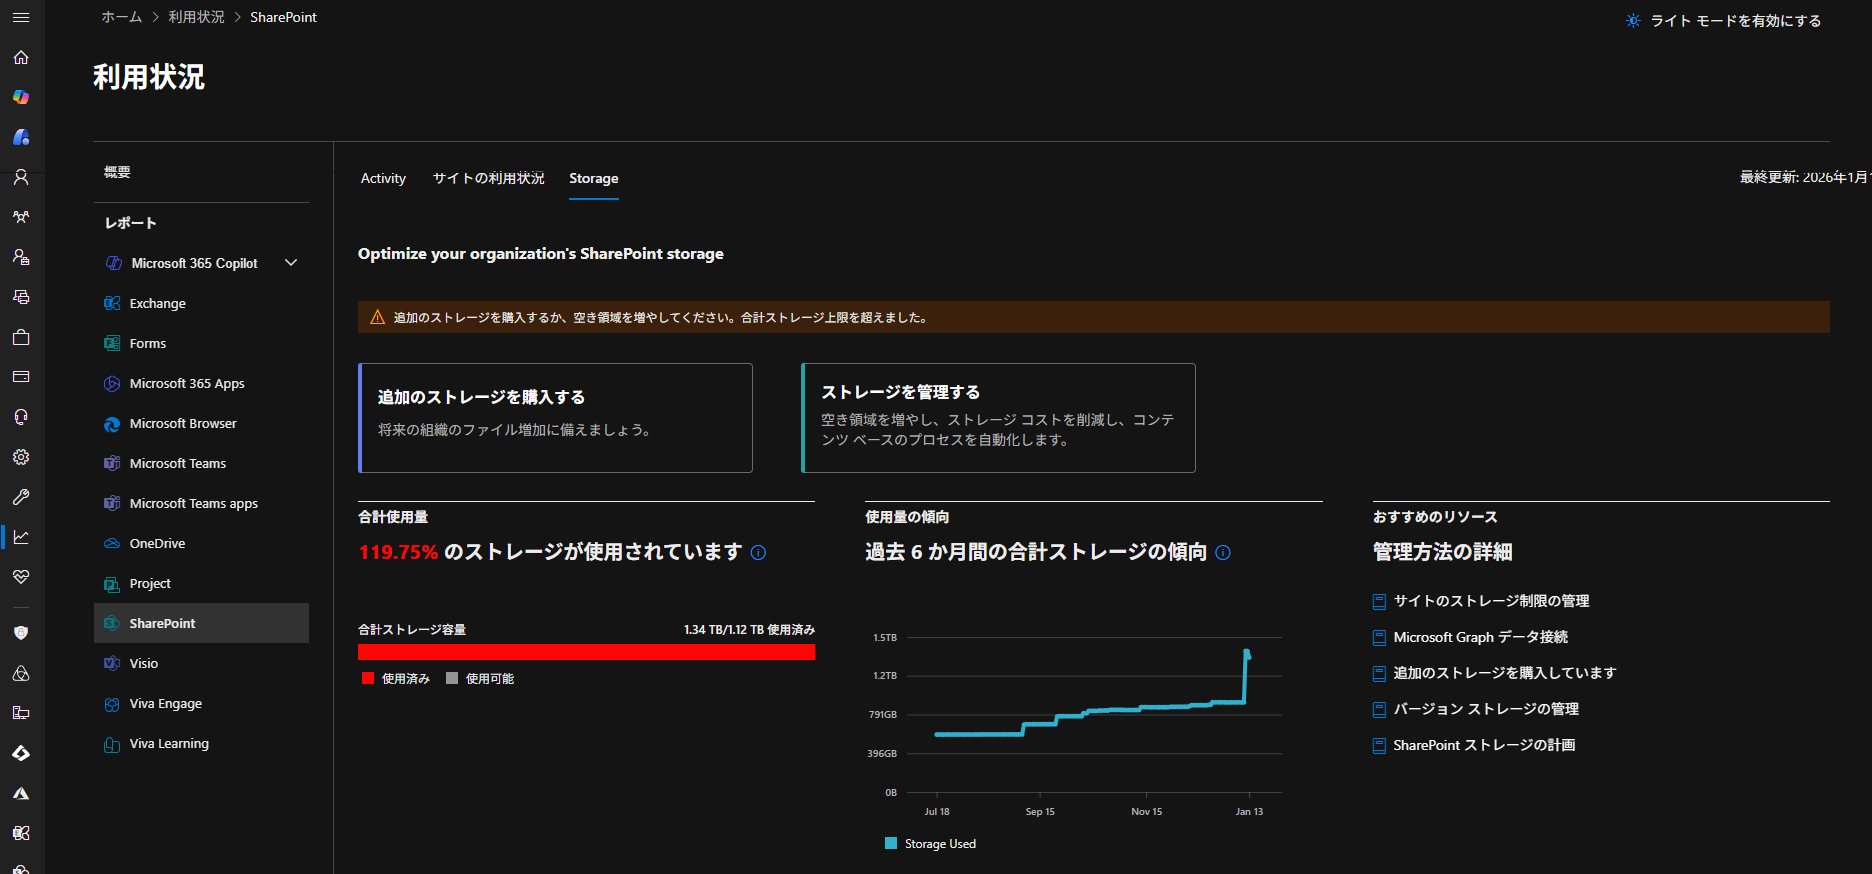Switch to the Activity tab
The height and width of the screenshot is (874, 1872).
(383, 179)
